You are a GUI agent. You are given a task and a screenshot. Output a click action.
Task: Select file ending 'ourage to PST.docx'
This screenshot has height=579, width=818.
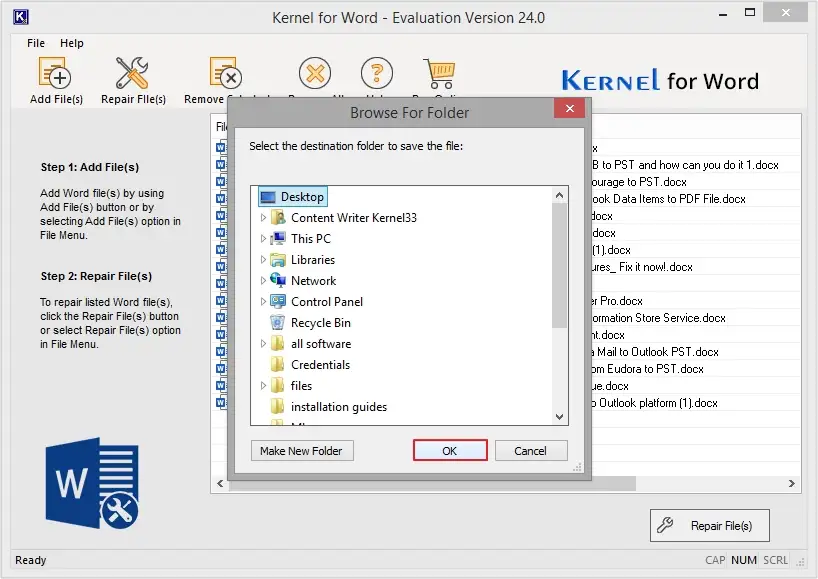point(639,182)
